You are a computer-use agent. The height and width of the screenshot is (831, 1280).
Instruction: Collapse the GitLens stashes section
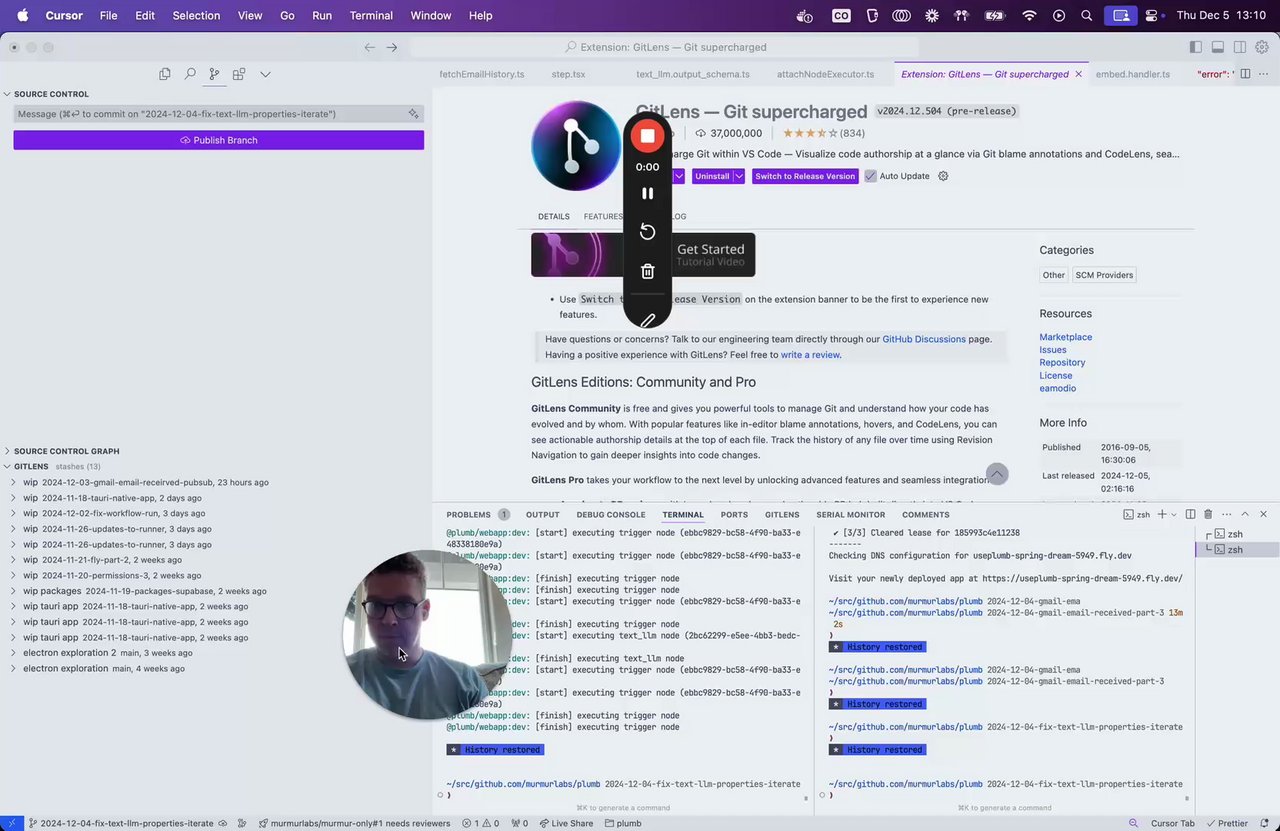tap(30, 466)
